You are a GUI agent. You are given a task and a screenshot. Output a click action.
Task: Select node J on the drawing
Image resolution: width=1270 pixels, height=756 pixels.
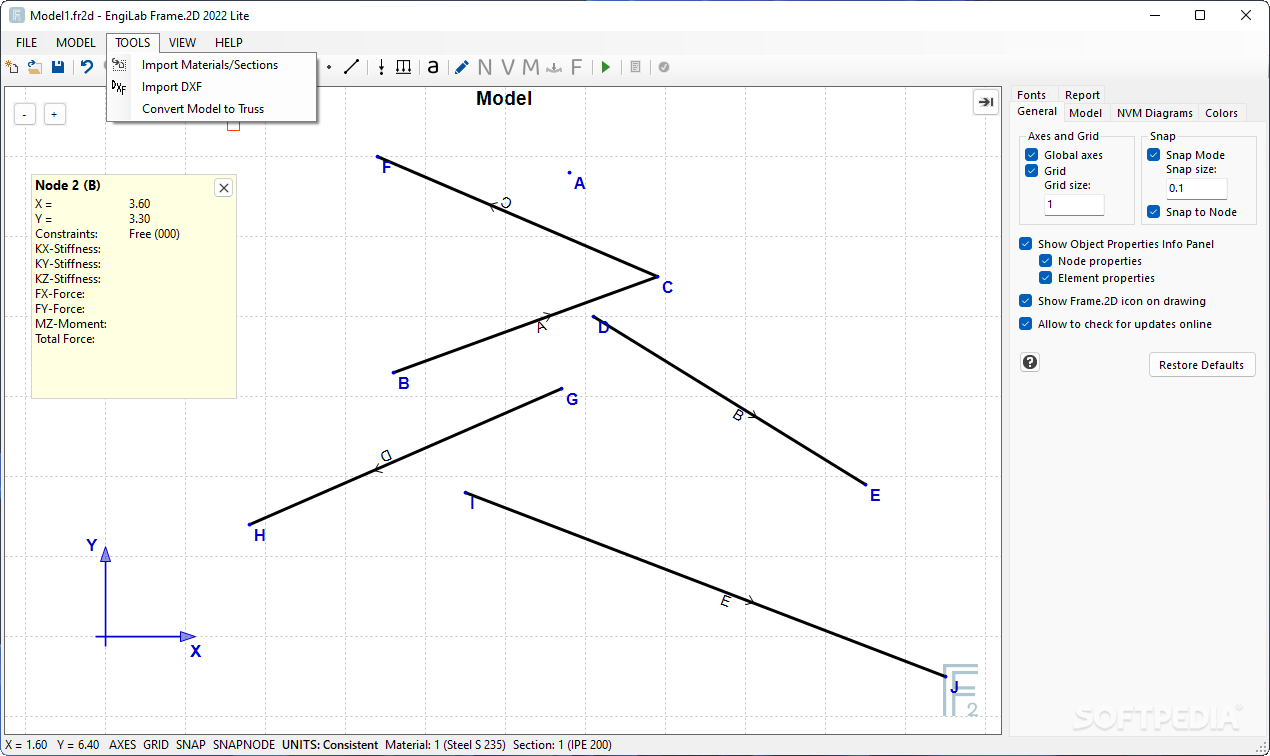(945, 676)
